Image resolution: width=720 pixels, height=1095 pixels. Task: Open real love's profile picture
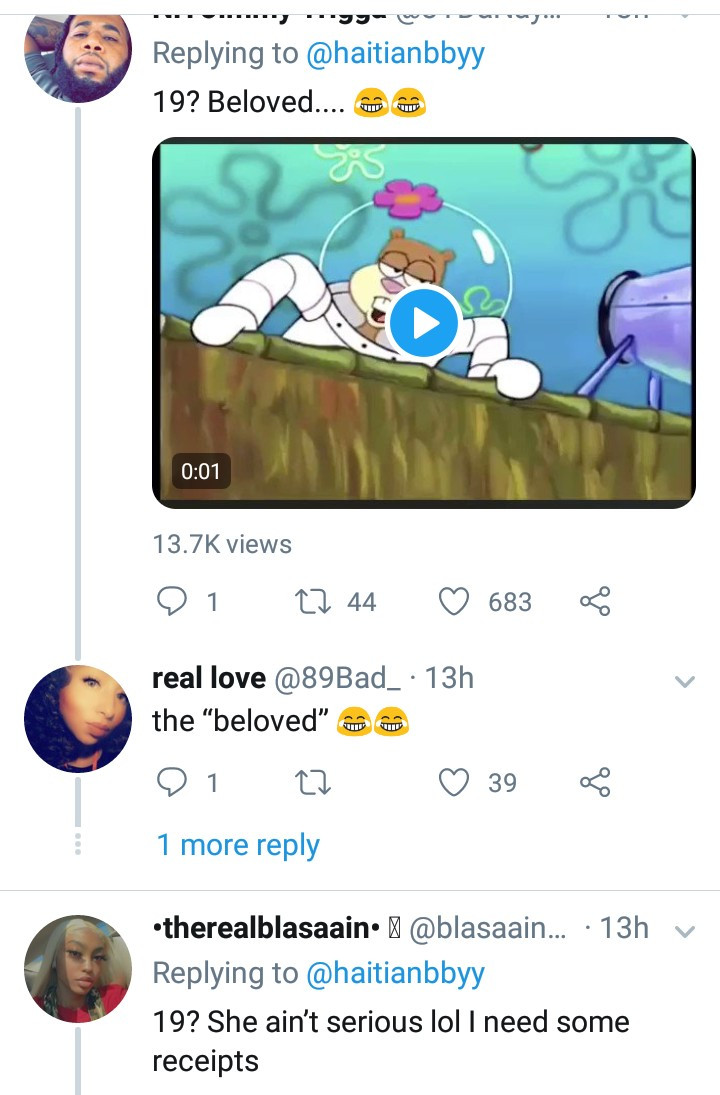pyautogui.click(x=77, y=718)
